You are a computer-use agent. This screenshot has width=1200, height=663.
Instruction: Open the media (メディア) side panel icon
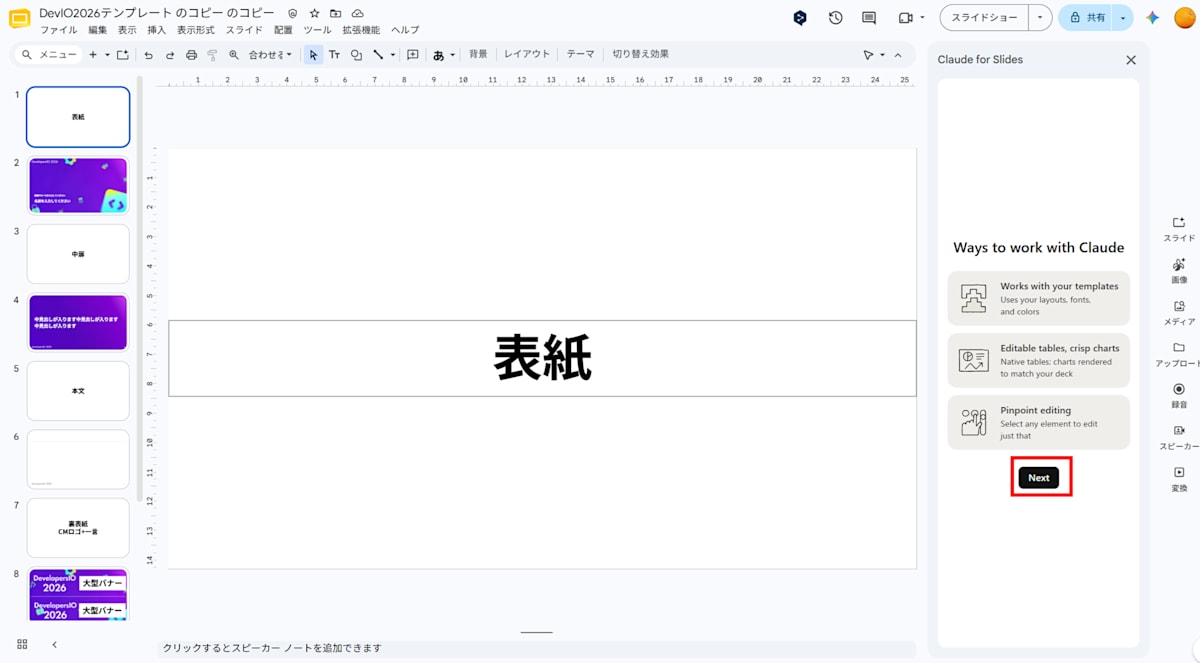[1179, 312]
